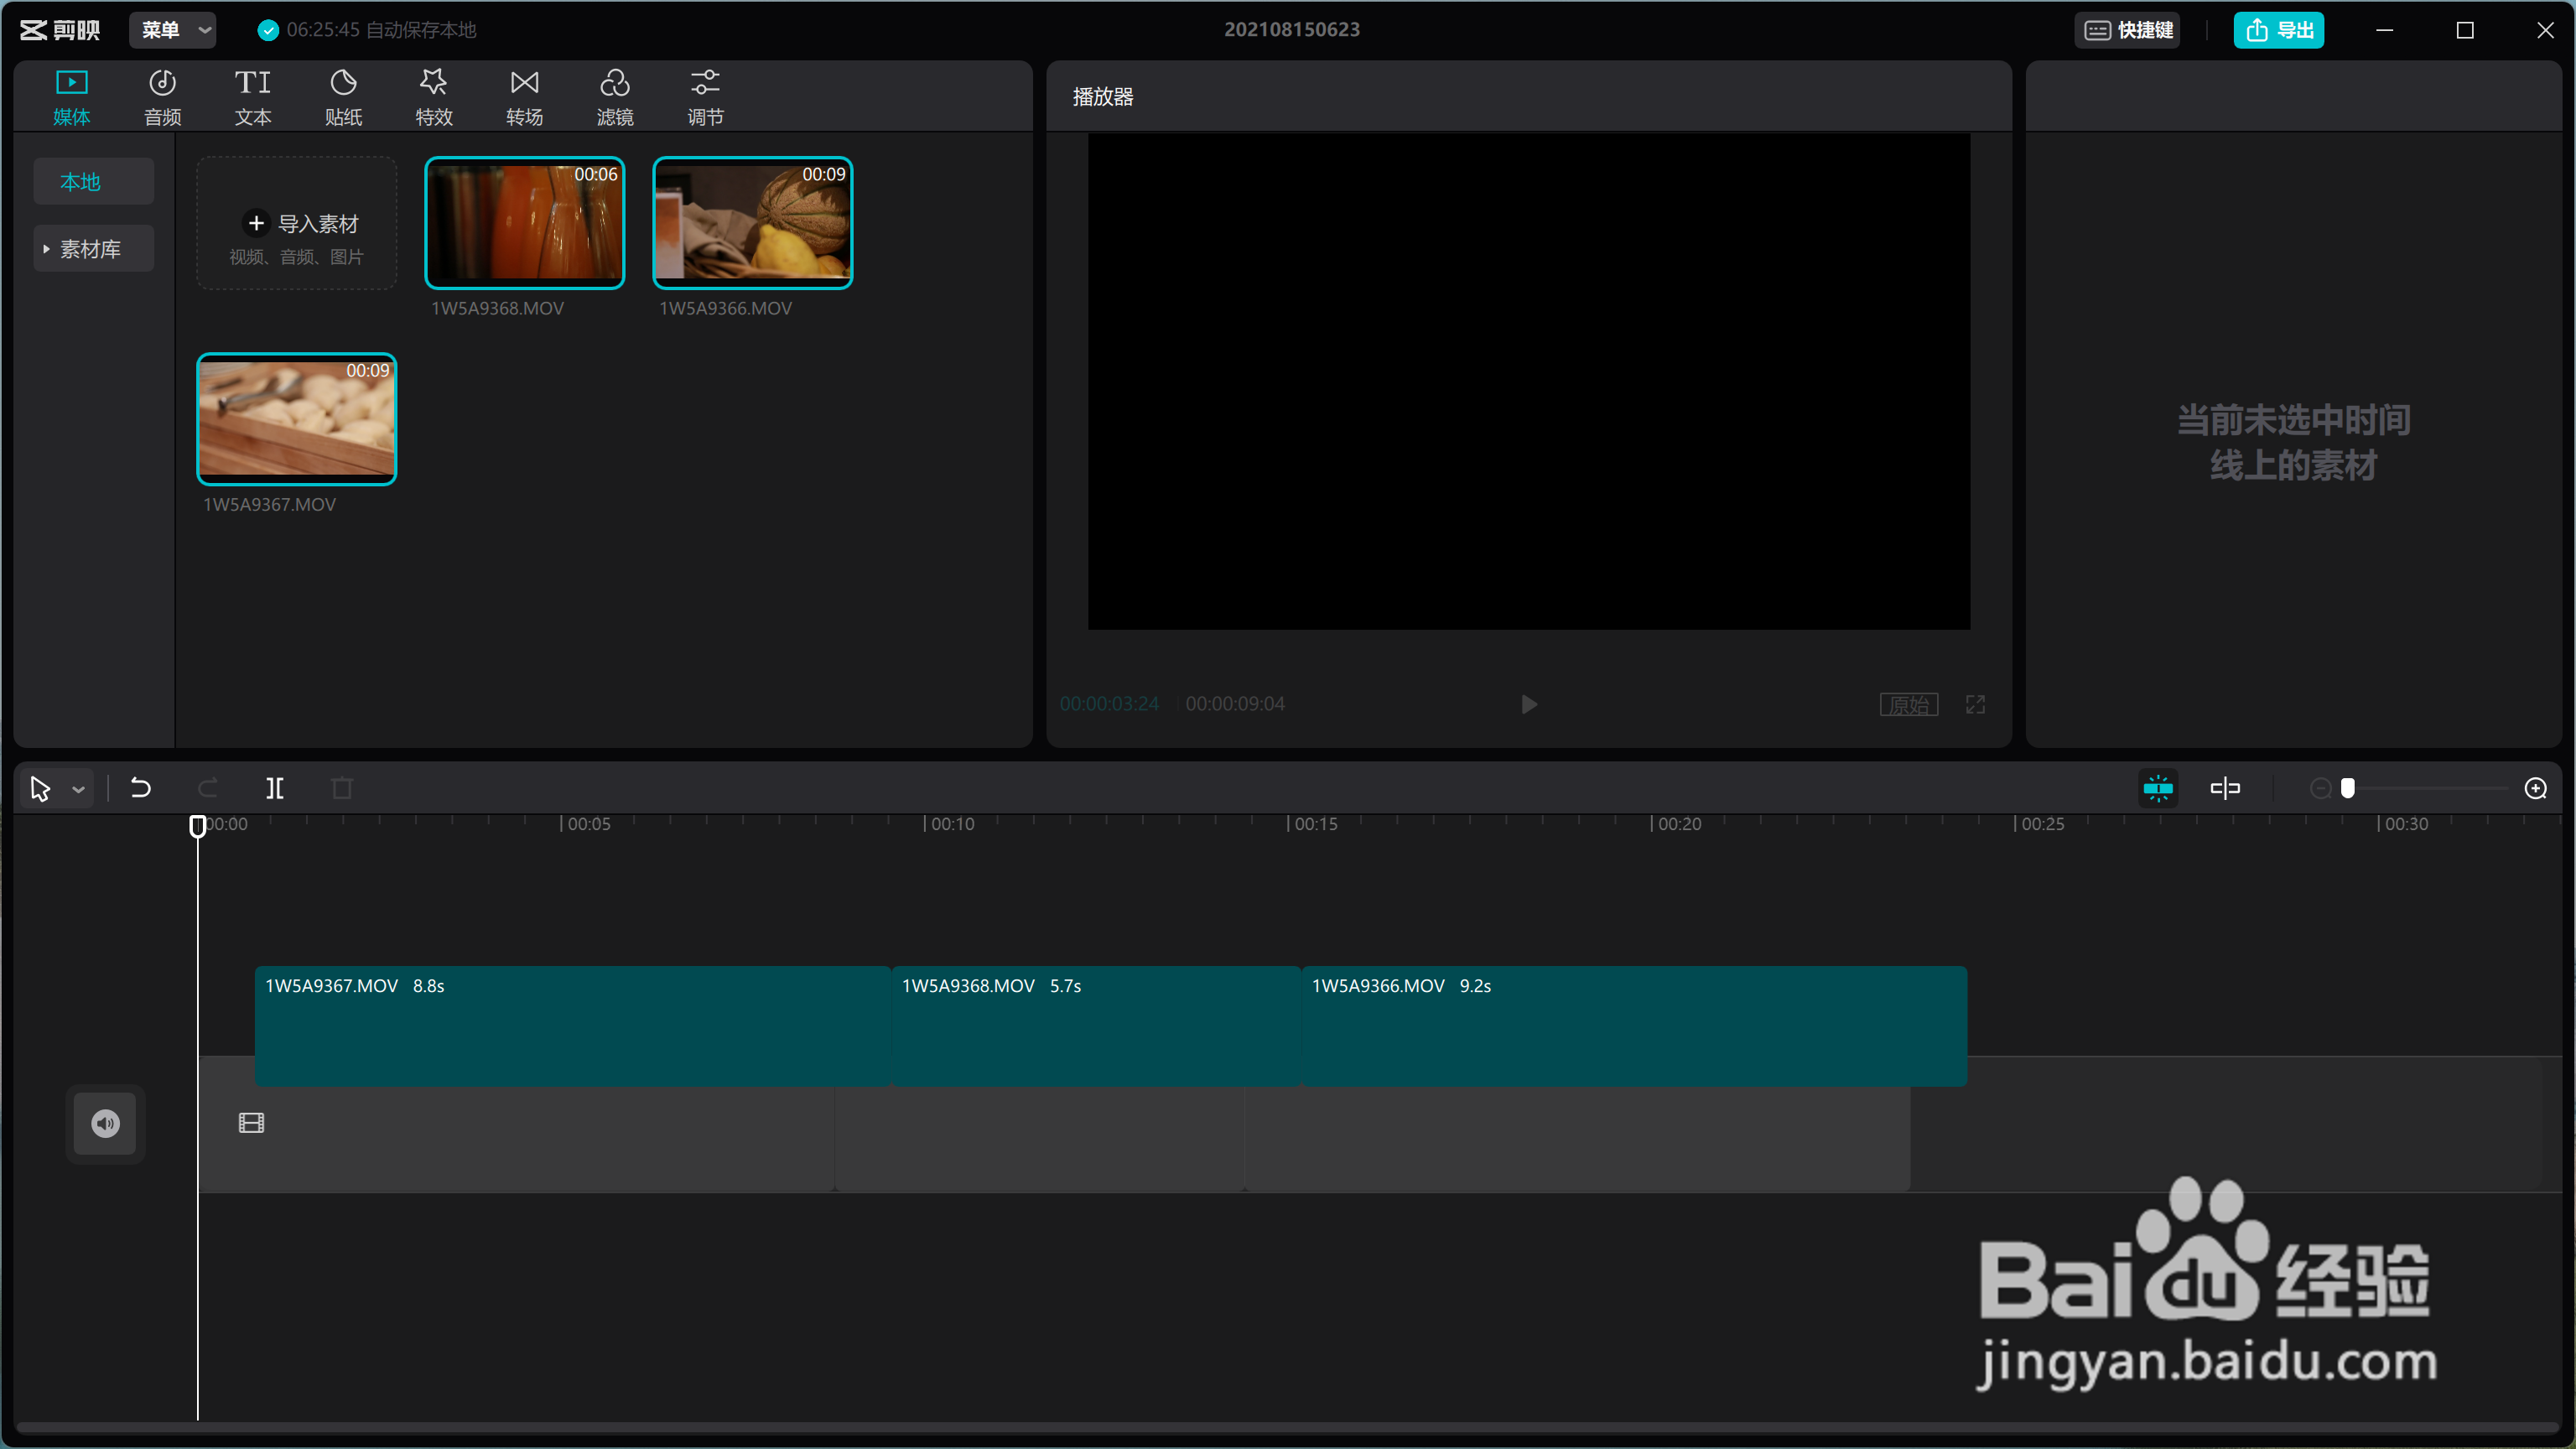
Task: Select the 本地 local media category
Action: pyautogui.click(x=94, y=182)
